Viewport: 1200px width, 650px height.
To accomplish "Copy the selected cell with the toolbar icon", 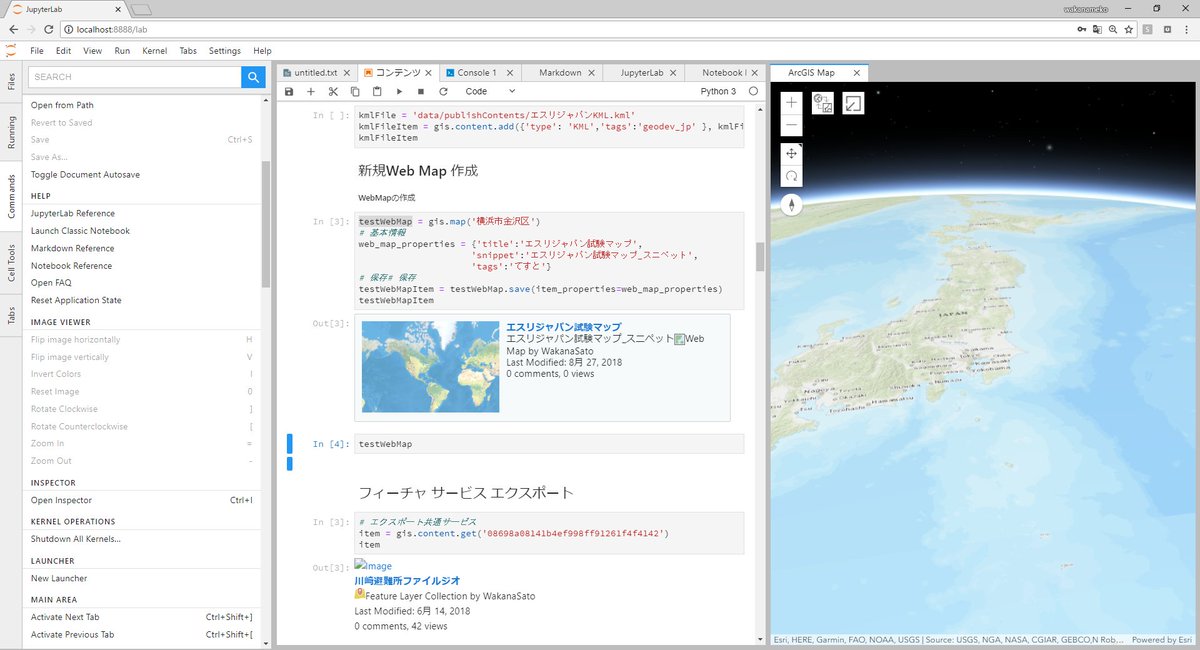I will pos(355,91).
